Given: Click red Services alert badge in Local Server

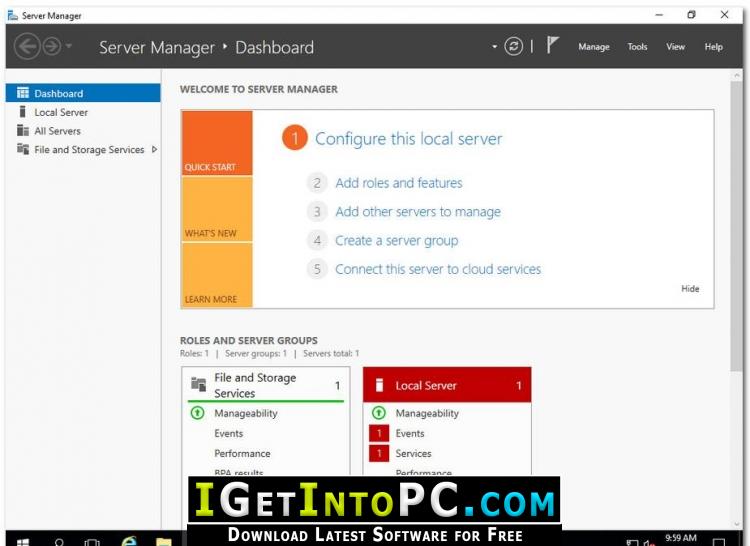Looking at the screenshot, I should pyautogui.click(x=379, y=453).
